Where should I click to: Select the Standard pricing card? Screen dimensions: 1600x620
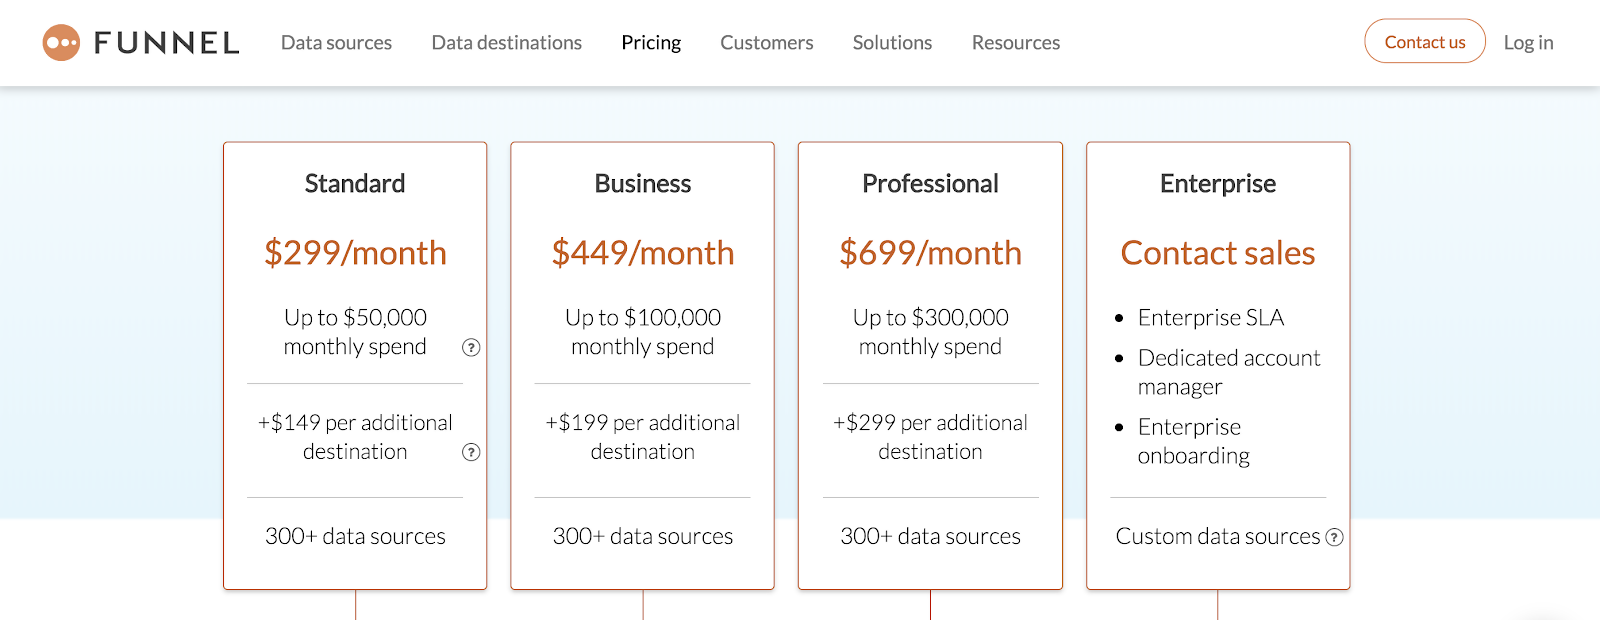[355, 365]
